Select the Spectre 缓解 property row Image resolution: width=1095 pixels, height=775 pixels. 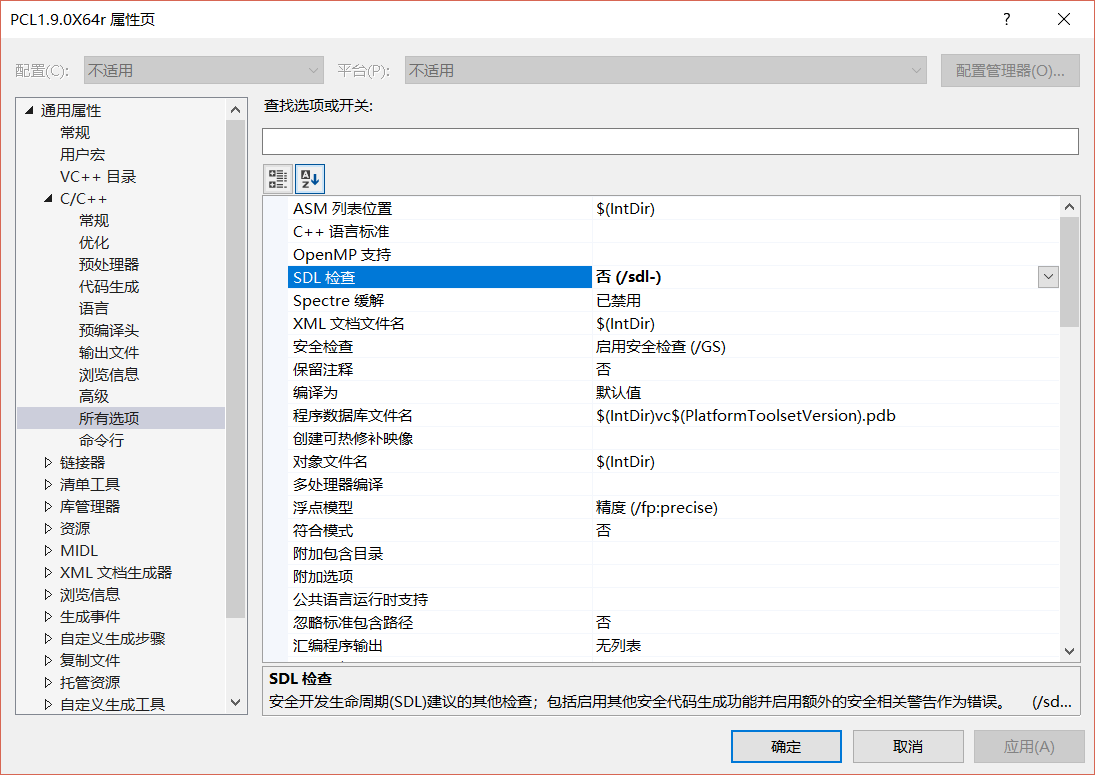(x=673, y=300)
